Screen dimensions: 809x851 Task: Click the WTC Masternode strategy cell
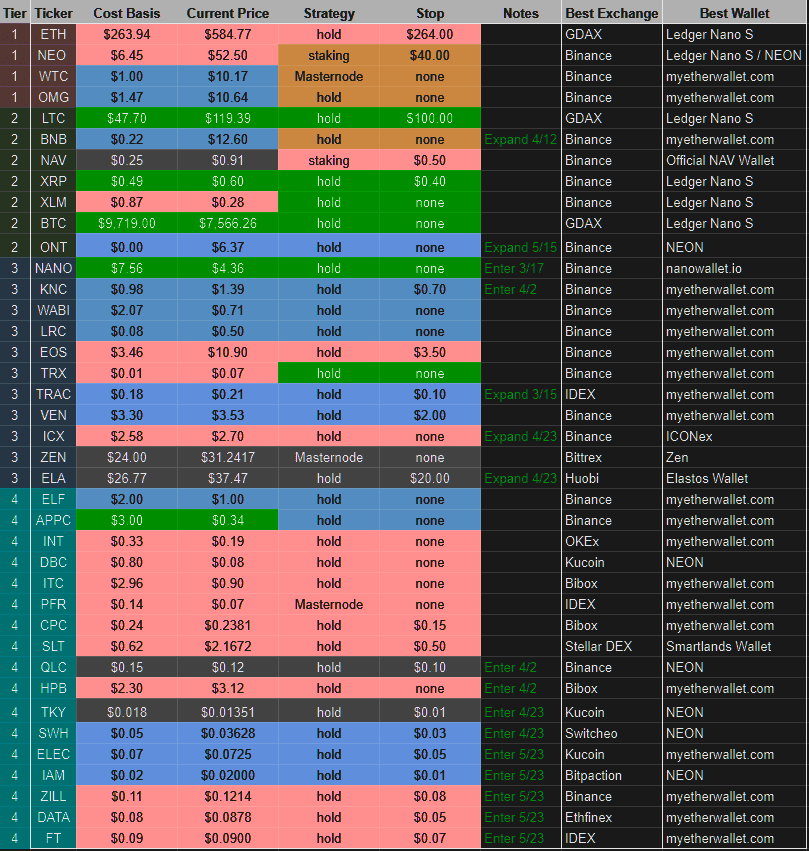click(x=329, y=77)
